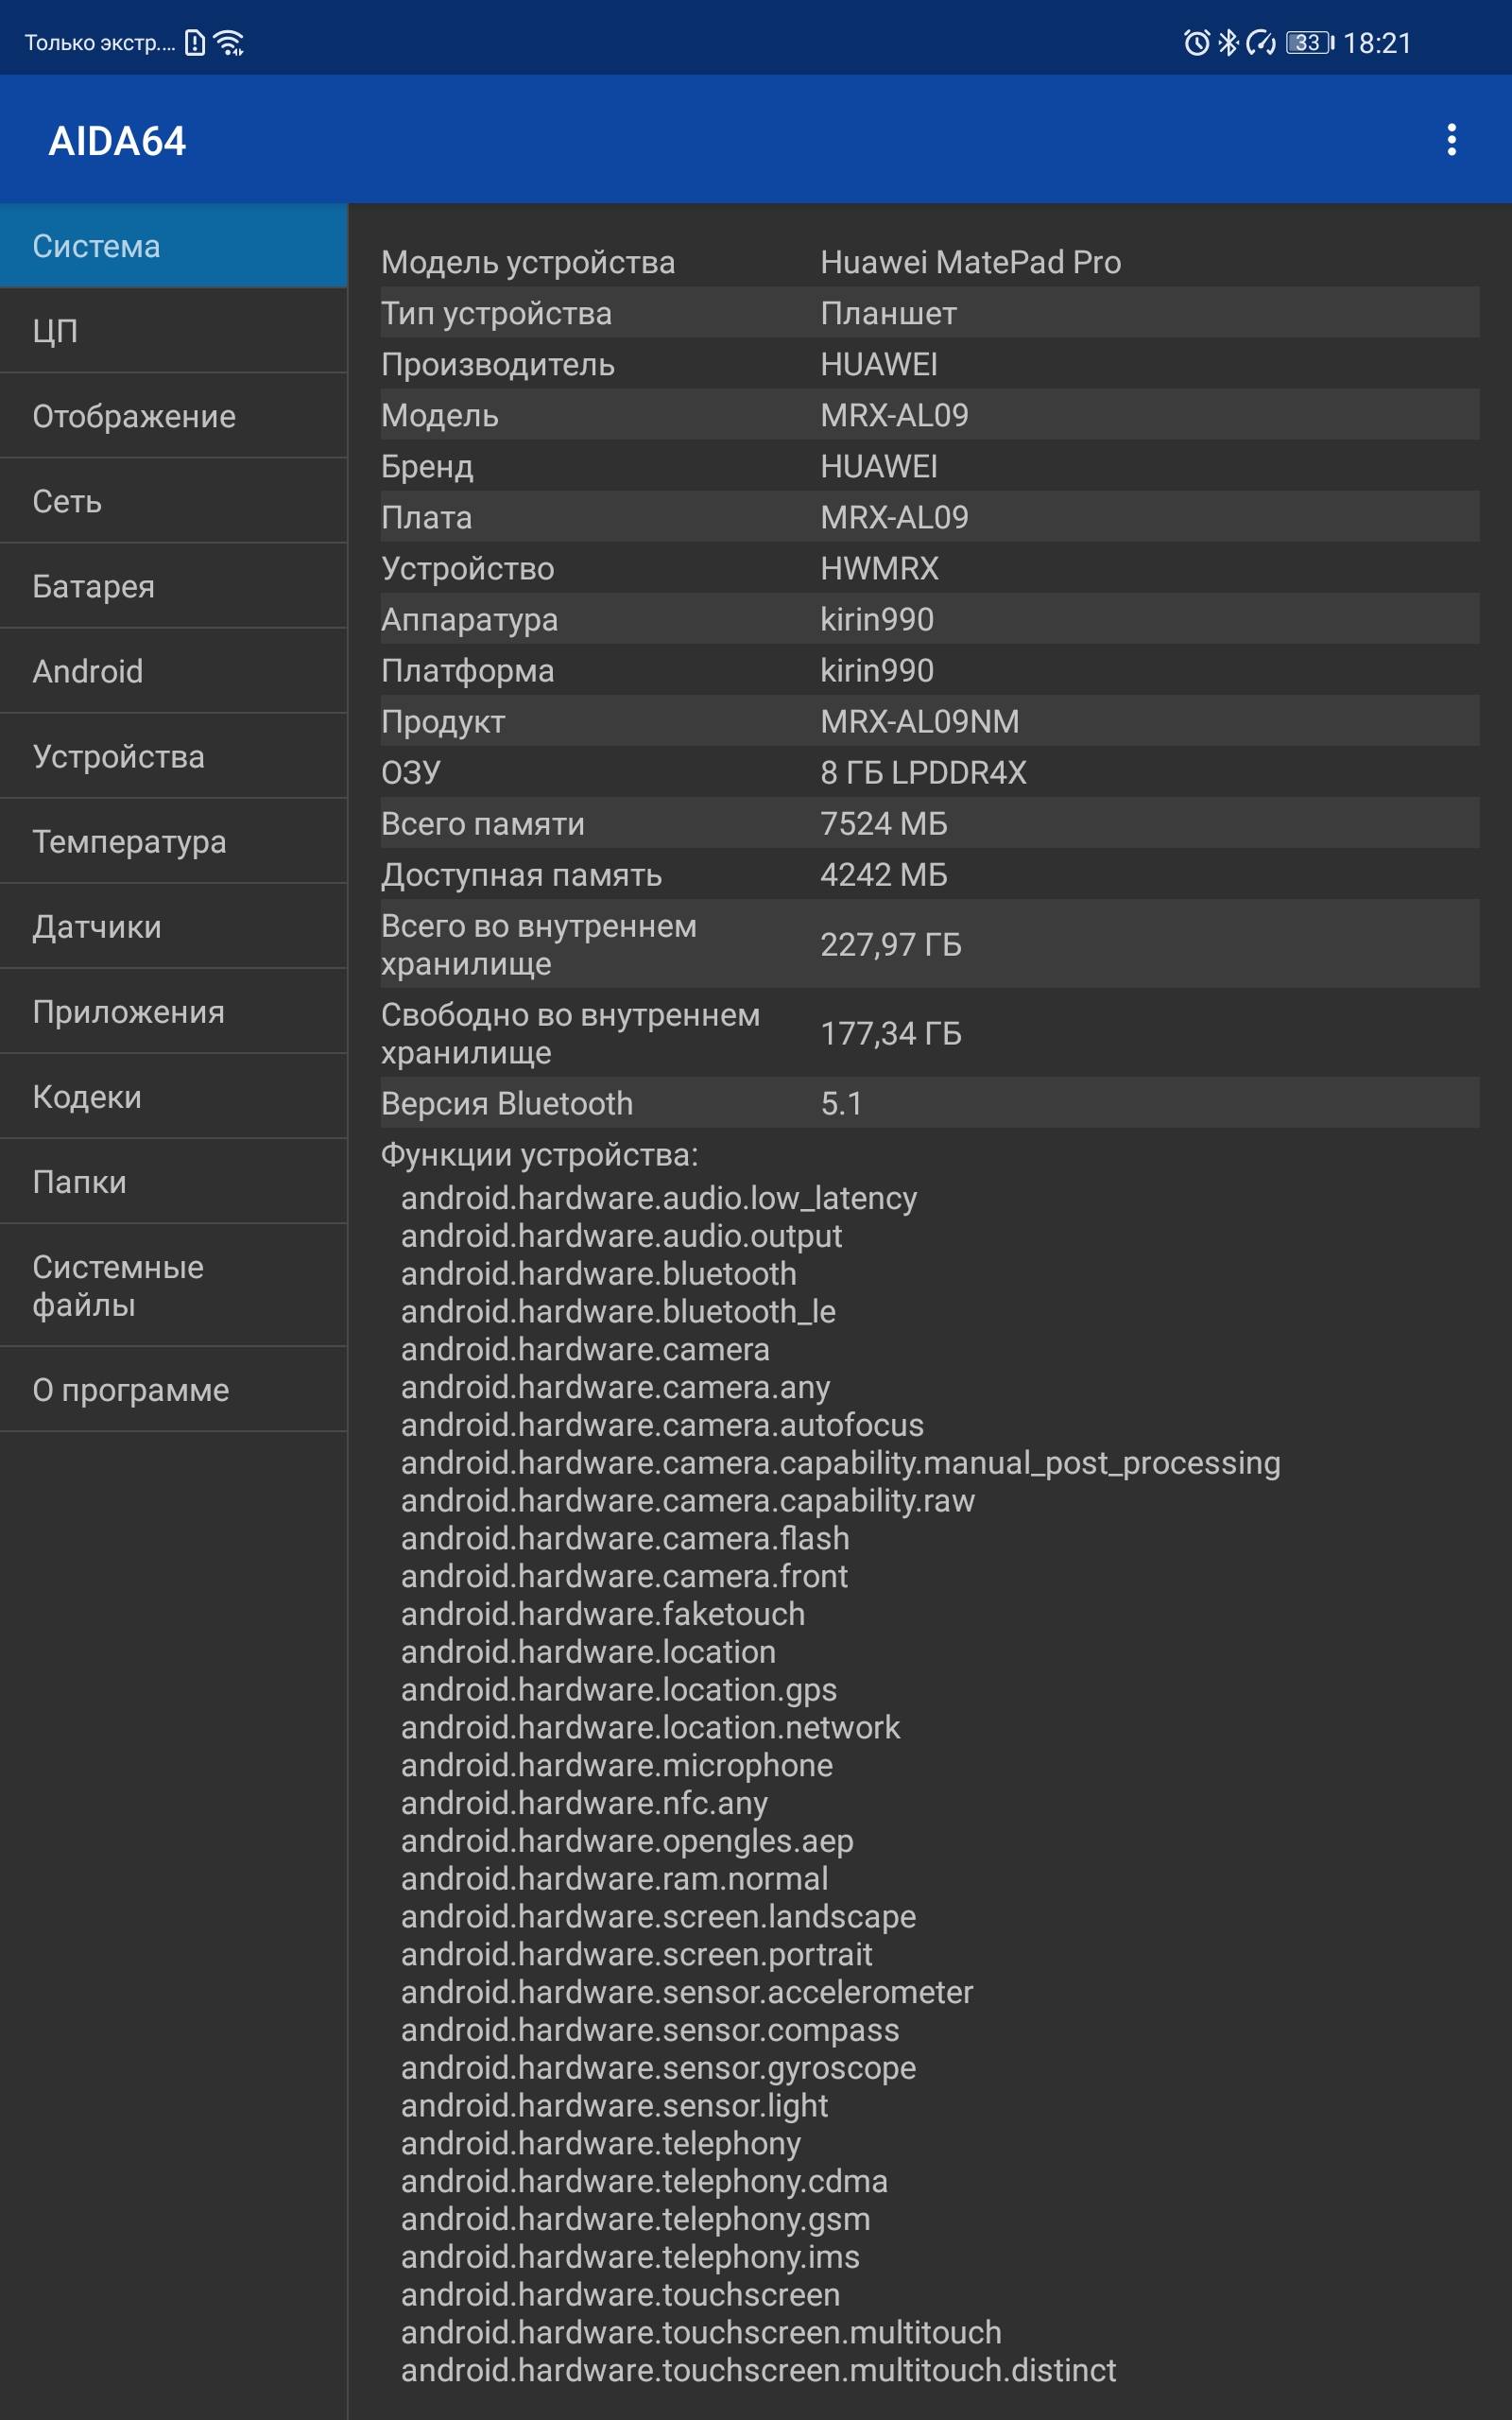Show the Температура section
The image size is (1512, 2420).
(174, 841)
